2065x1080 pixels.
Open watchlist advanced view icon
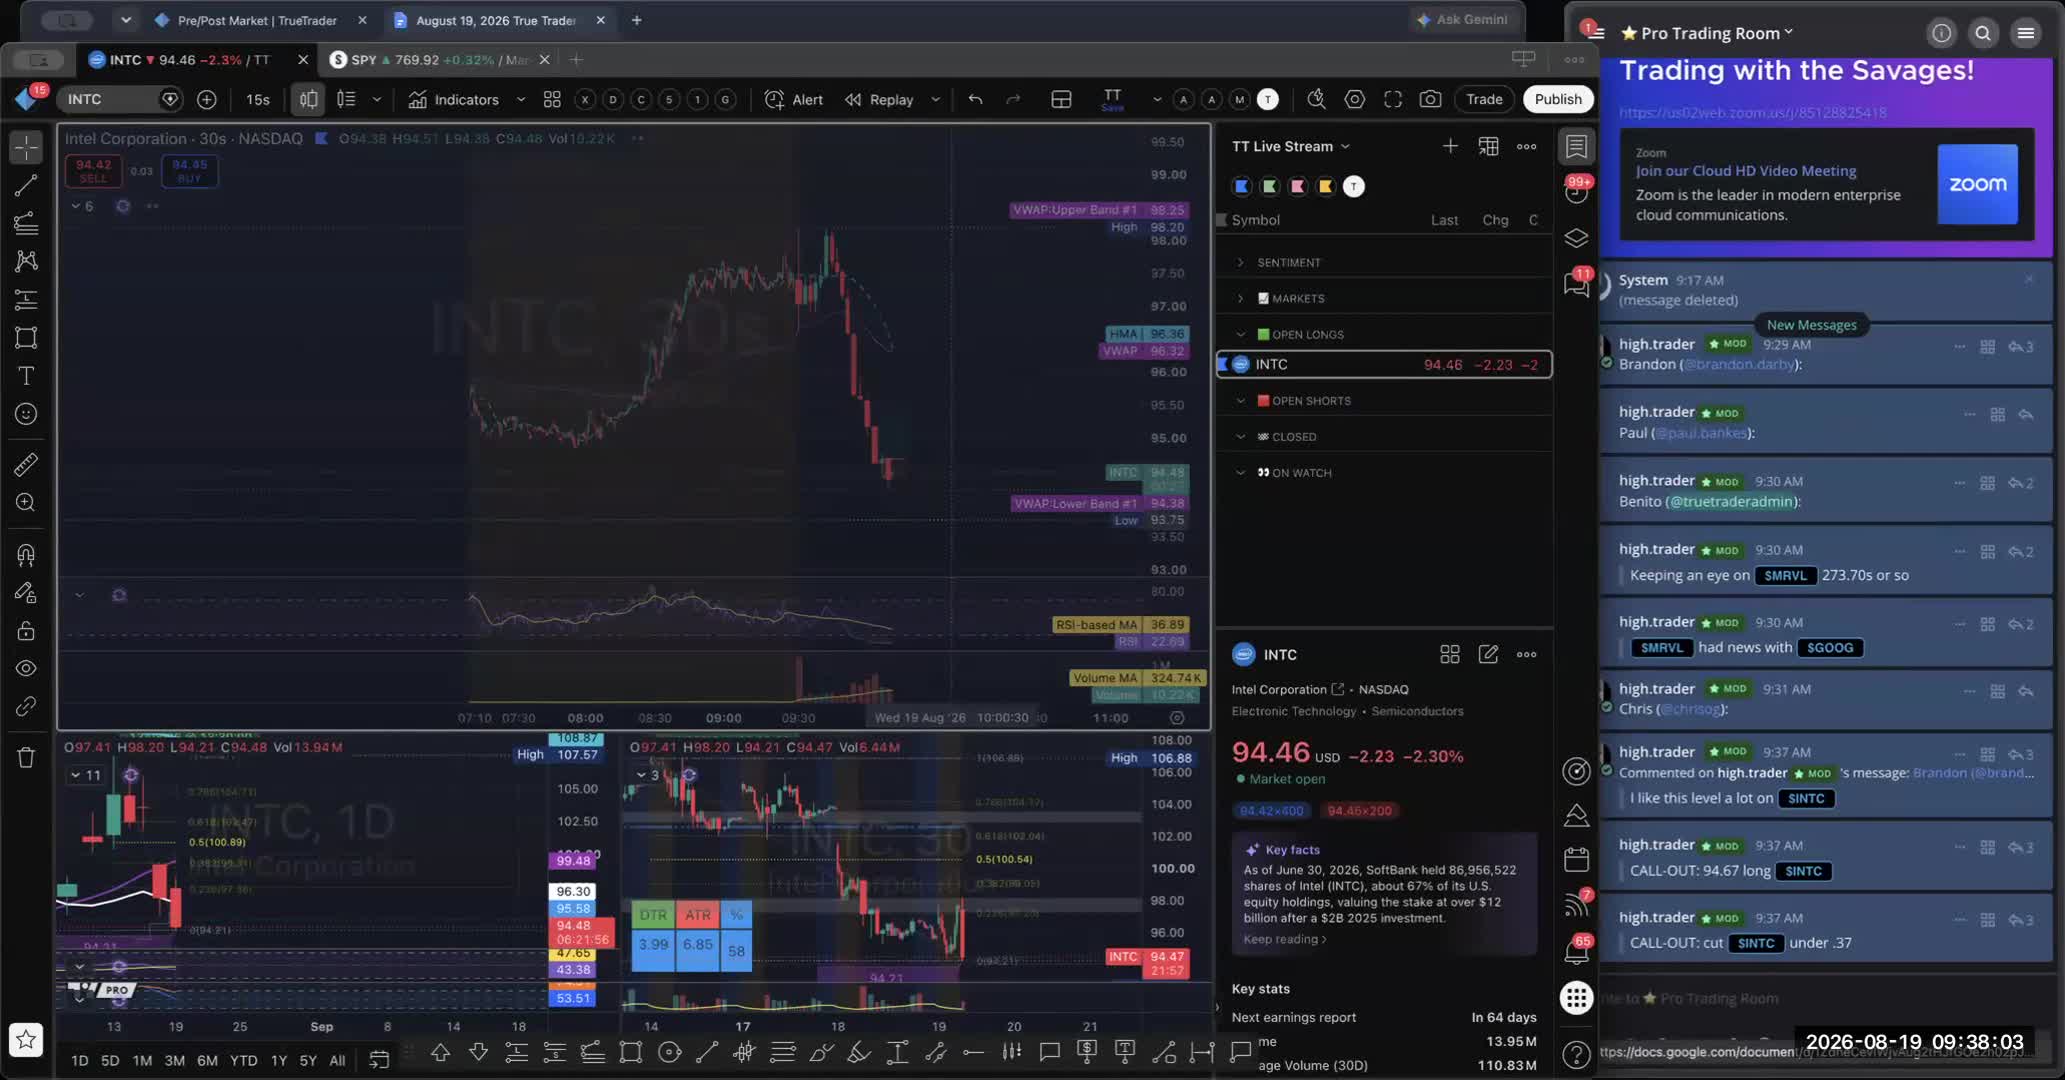point(1488,146)
